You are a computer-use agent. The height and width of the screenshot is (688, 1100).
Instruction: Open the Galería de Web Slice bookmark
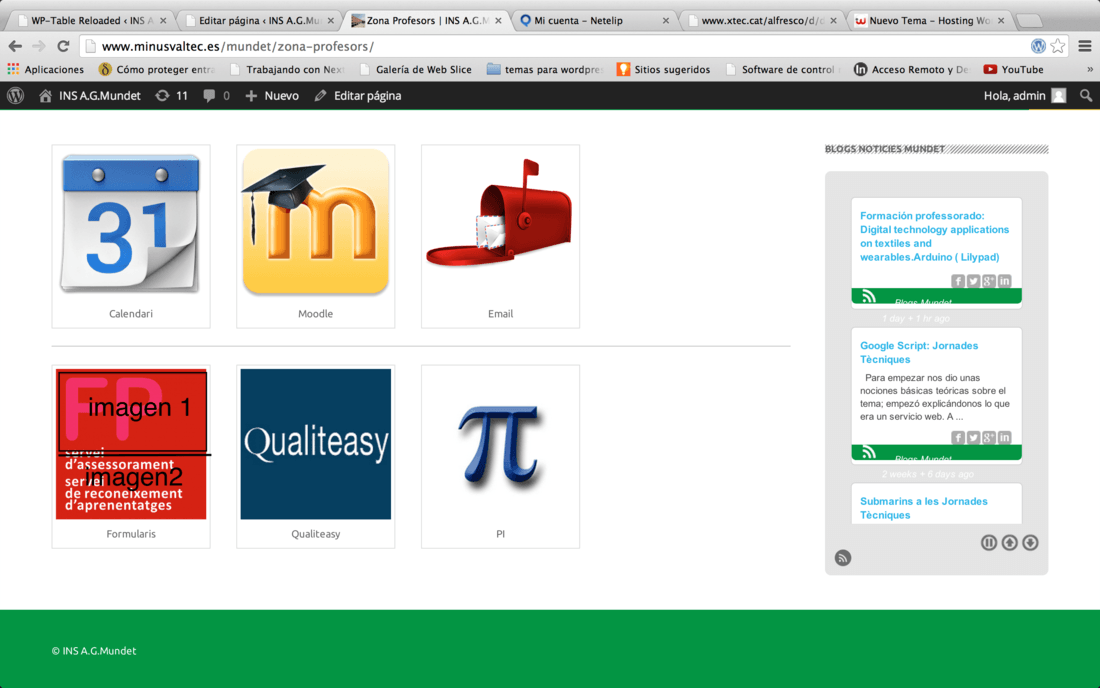[x=416, y=69]
